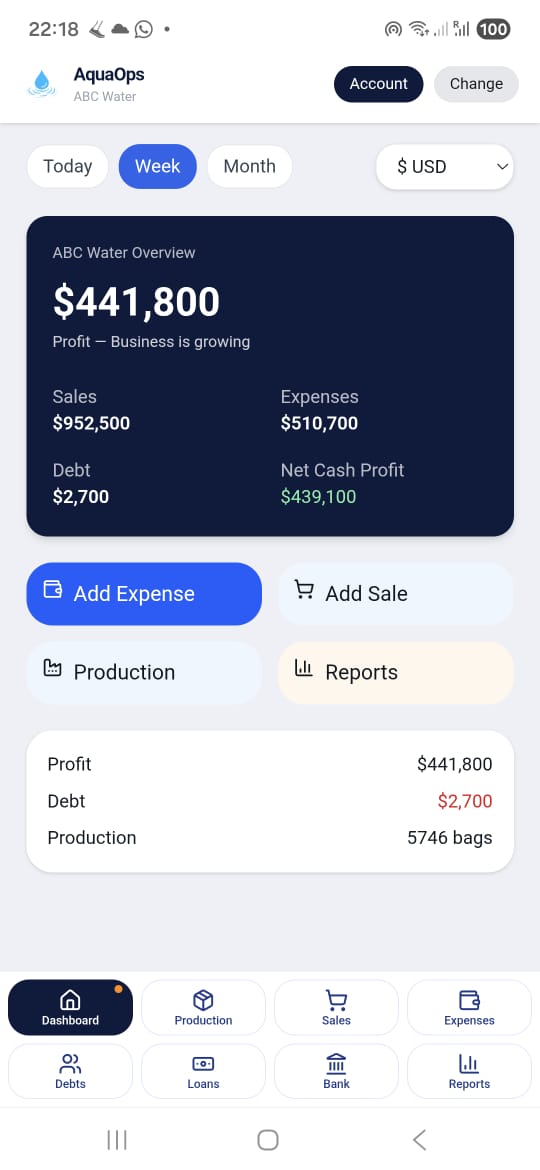Click the box icon on Production nav tab
The image size is (540, 1170).
(203, 1000)
